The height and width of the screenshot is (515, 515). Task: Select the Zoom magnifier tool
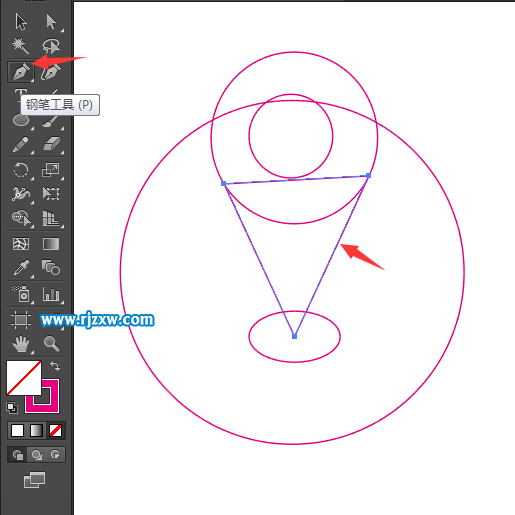tap(51, 344)
